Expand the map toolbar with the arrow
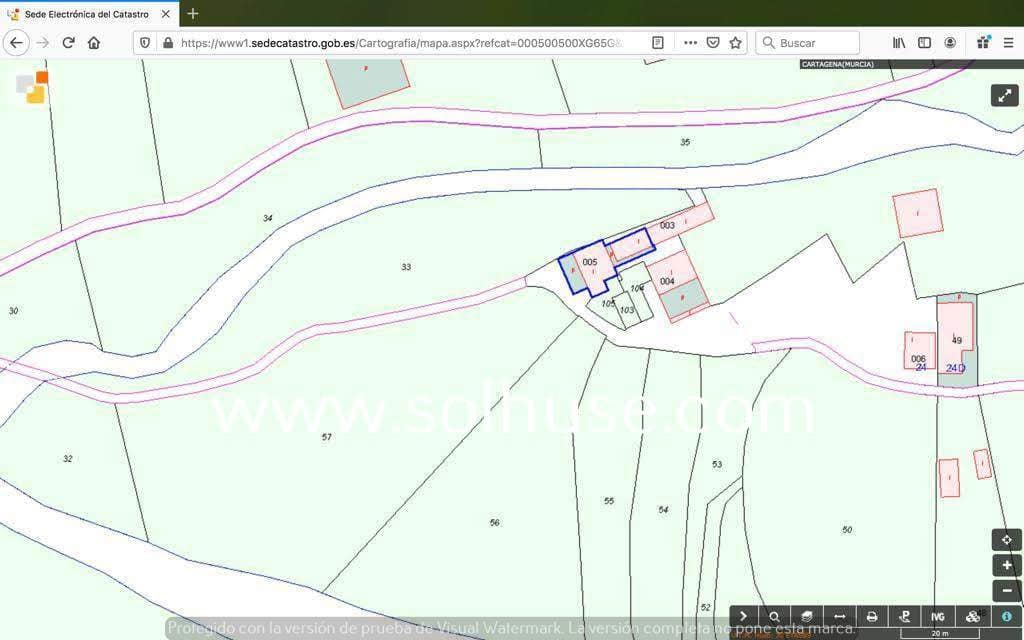The width and height of the screenshot is (1024, 640). coord(744,616)
